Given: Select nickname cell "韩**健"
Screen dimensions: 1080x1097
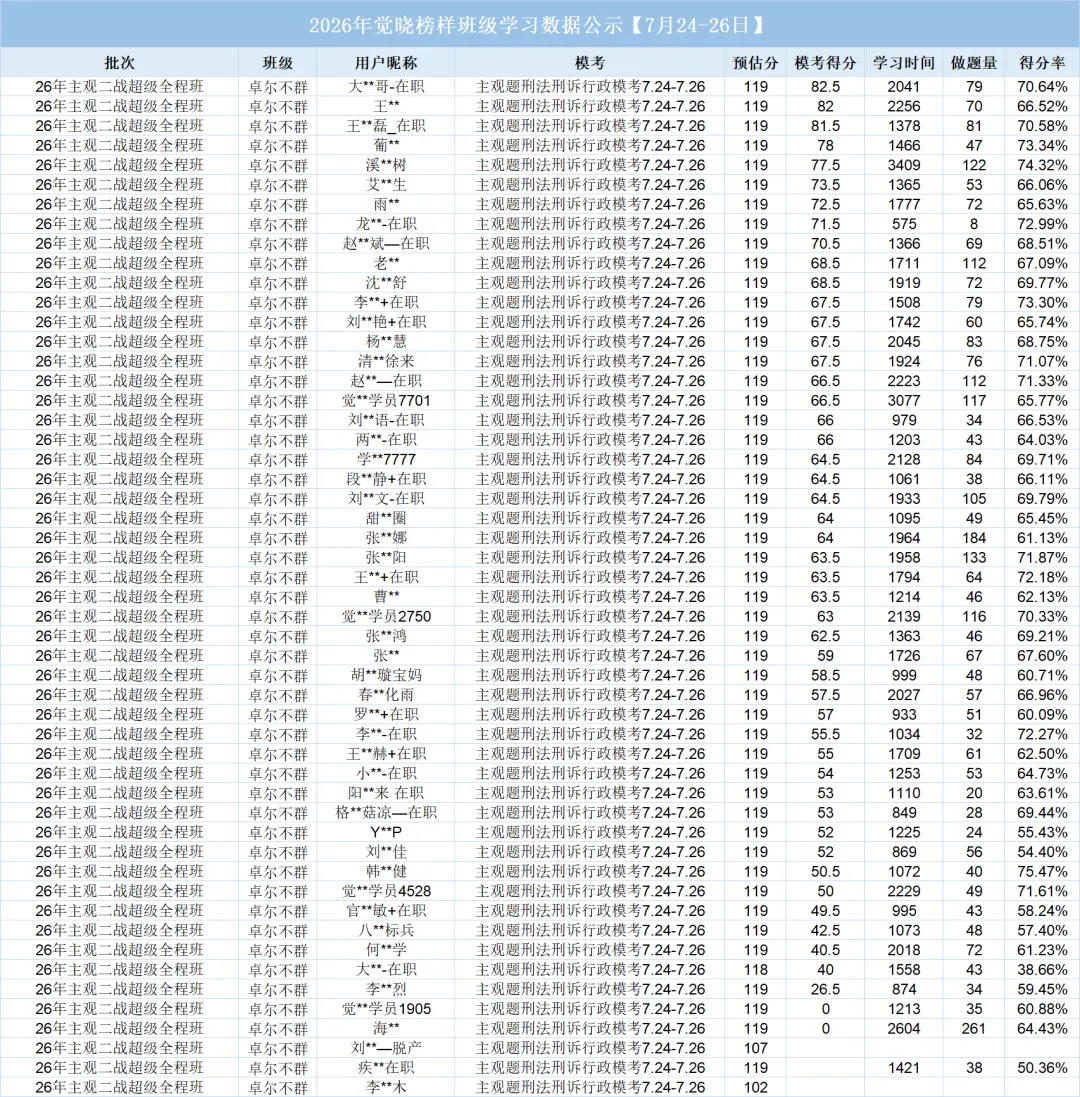Looking at the screenshot, I should [386, 872].
